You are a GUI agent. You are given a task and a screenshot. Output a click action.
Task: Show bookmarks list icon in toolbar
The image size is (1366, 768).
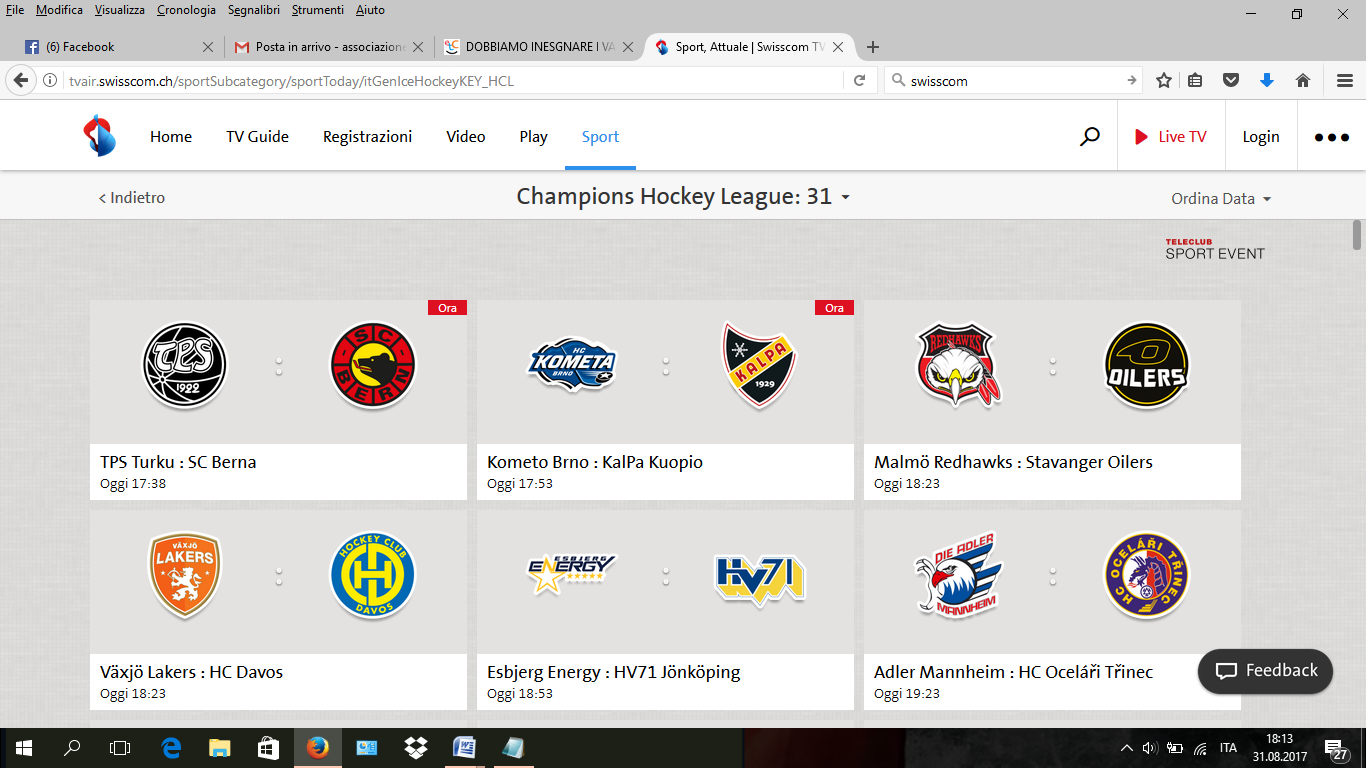[x=1195, y=81]
